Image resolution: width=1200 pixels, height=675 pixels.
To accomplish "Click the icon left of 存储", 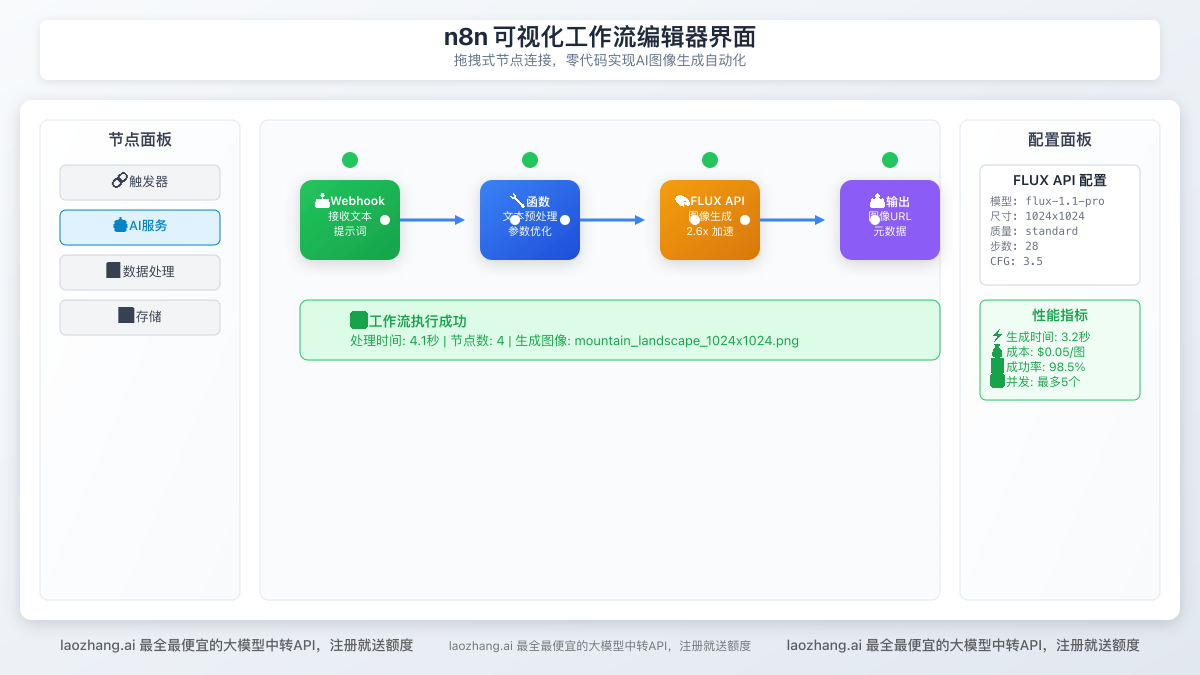I will coord(126,315).
